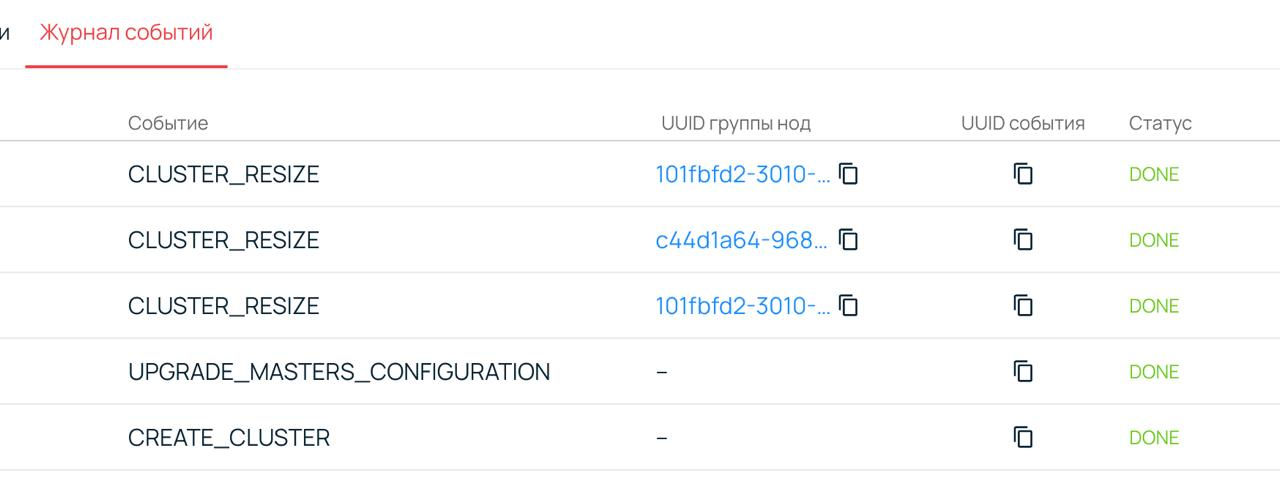Viewport: 1280px width, 492px height.
Task: Copy event UUID of the first CLUSTER_RESIZE row
Action: [x=1022, y=174]
